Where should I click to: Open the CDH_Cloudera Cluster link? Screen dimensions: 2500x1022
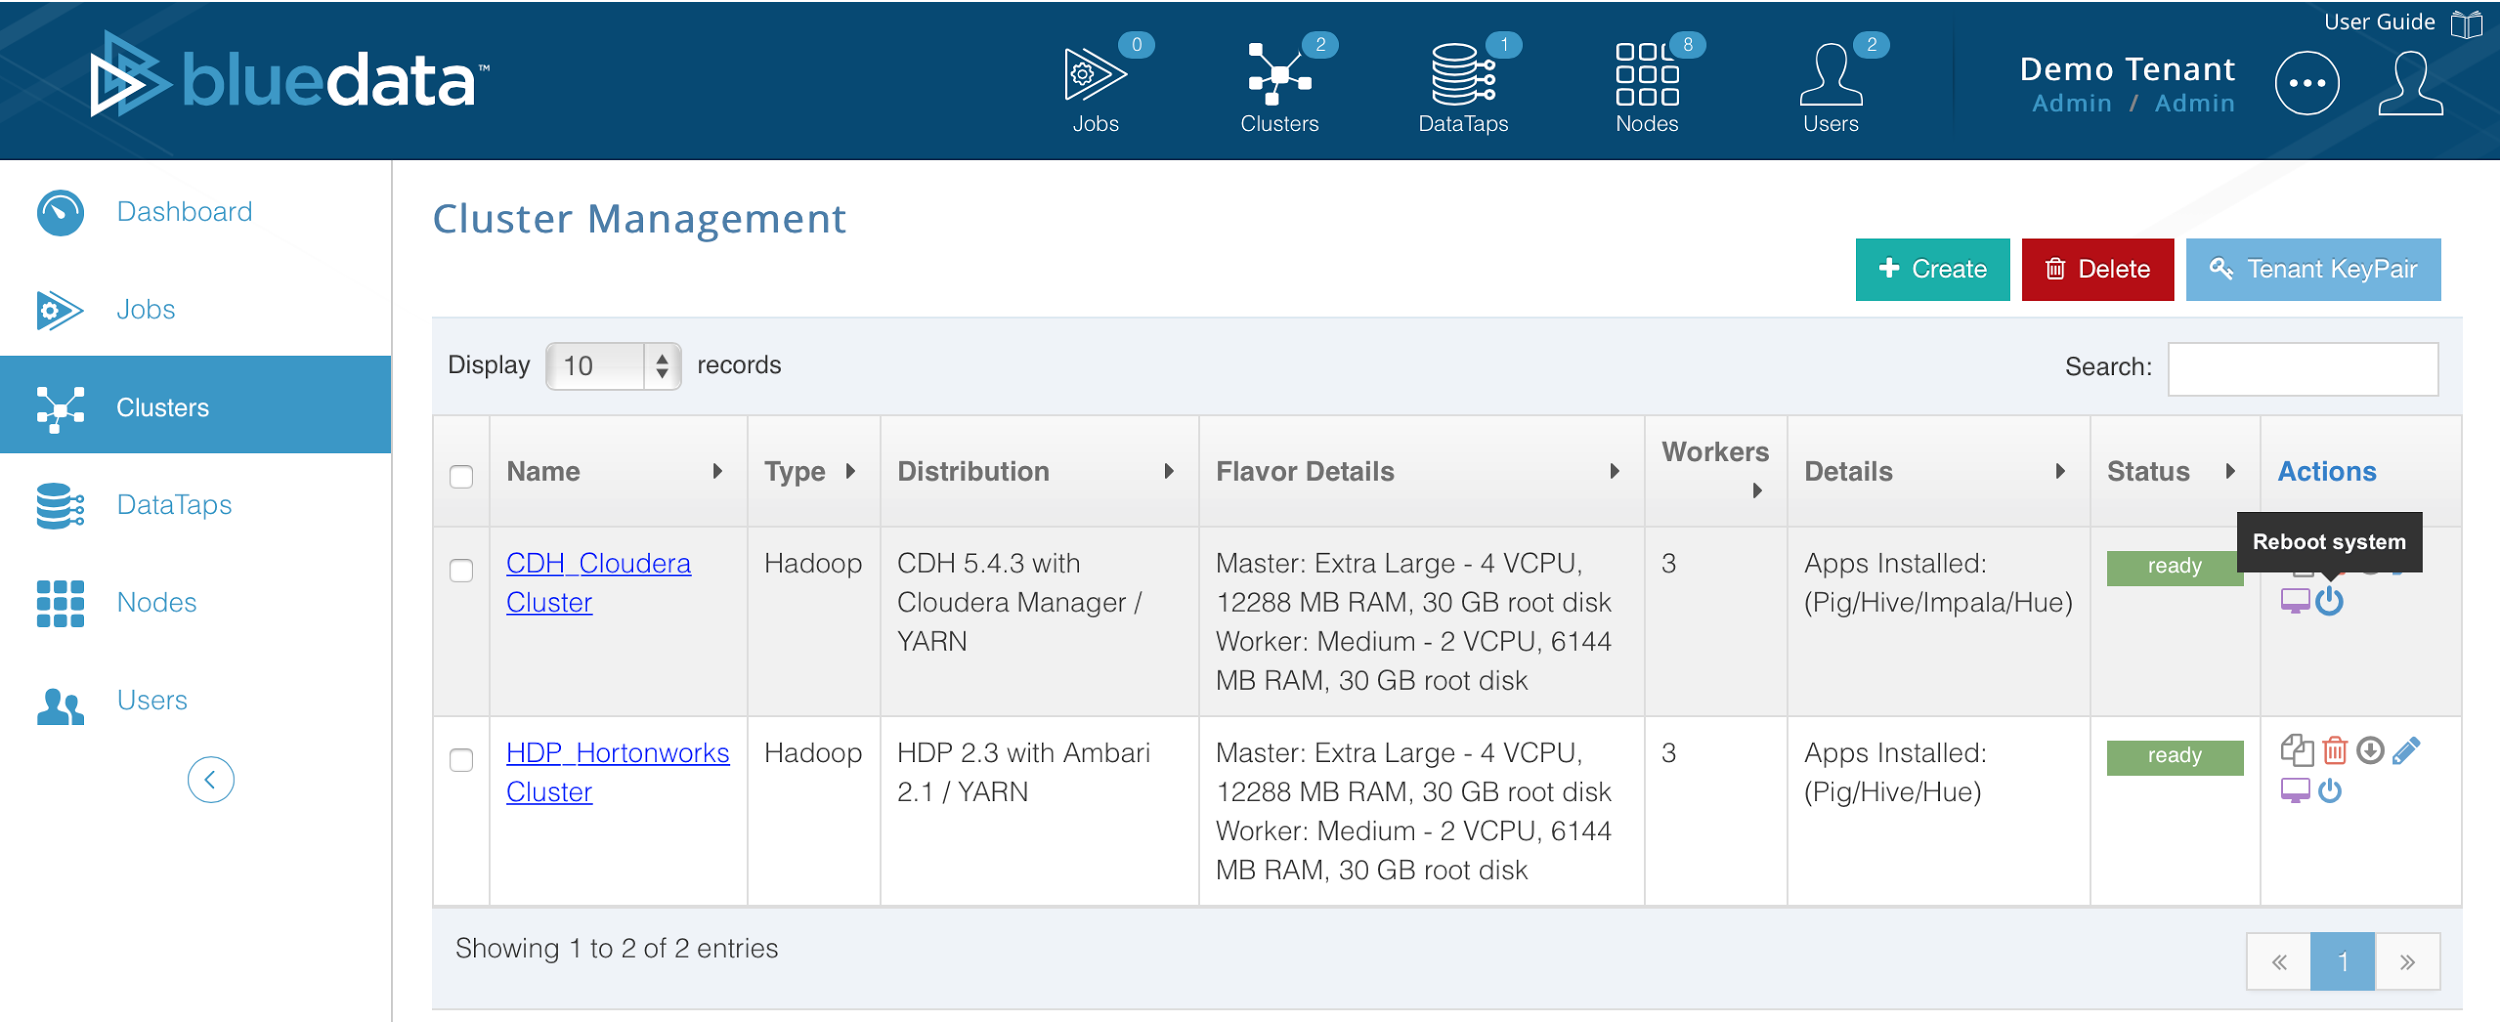tap(597, 582)
